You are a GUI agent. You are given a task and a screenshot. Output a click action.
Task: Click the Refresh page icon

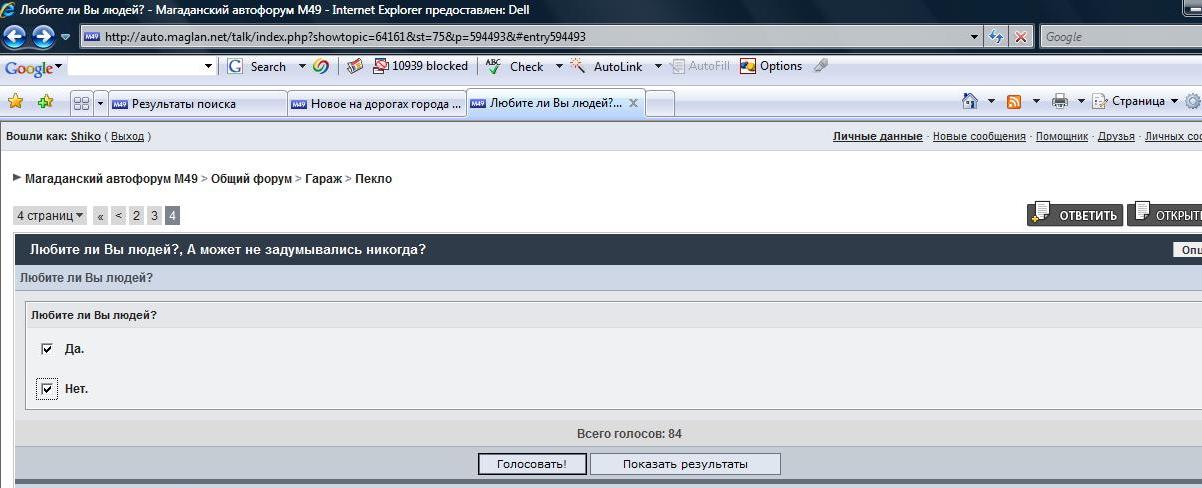click(x=996, y=37)
